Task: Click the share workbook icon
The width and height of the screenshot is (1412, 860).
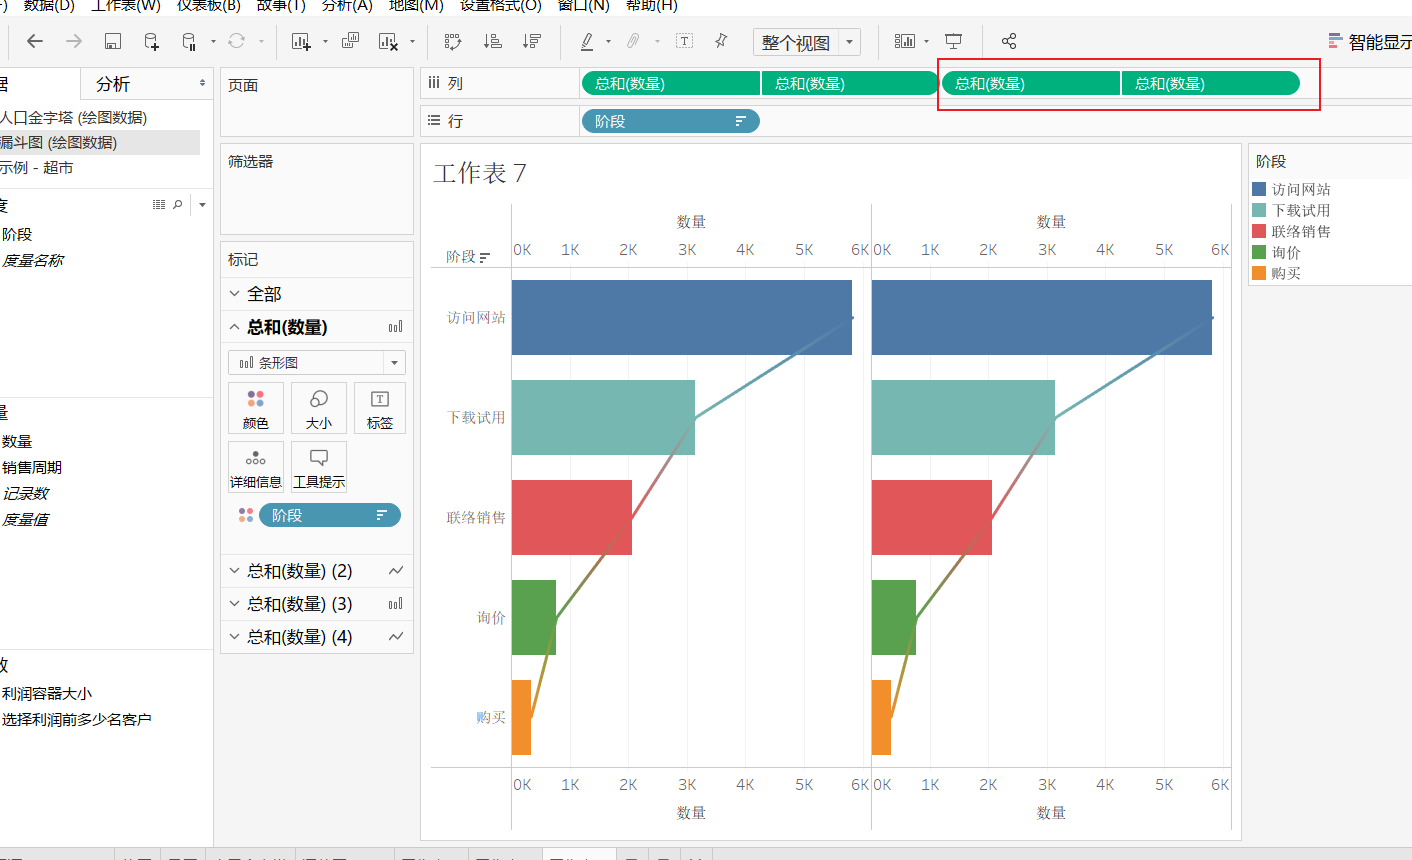Action: pyautogui.click(x=1008, y=41)
